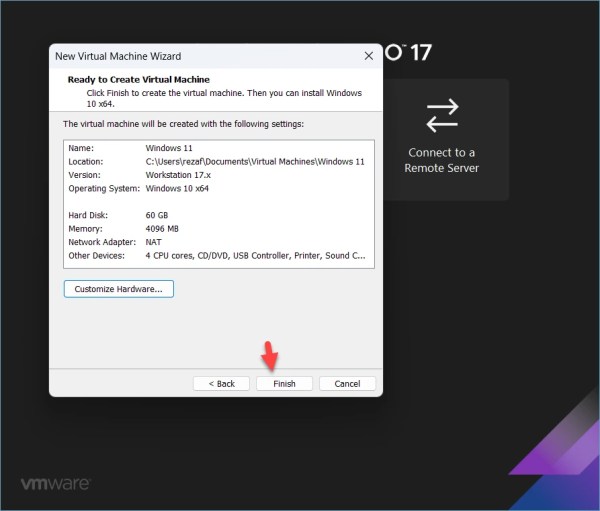Click the Network Adapter value 'NAT'
This screenshot has width=600, height=511.
(x=153, y=242)
